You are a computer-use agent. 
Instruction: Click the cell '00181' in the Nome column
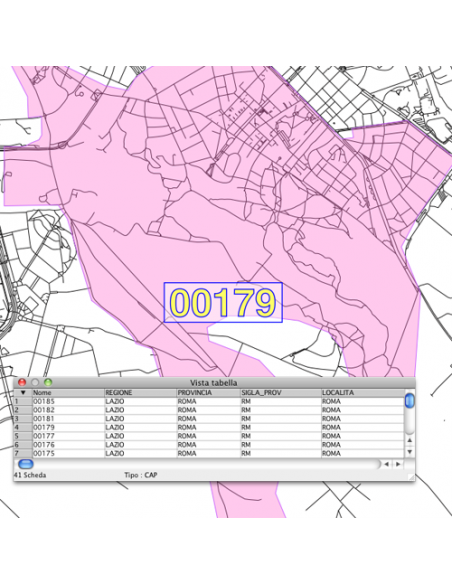(x=68, y=419)
